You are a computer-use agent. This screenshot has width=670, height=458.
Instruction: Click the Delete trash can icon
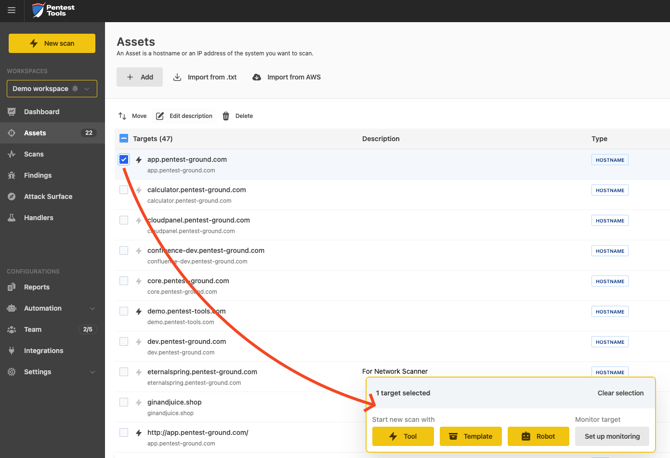(x=226, y=116)
